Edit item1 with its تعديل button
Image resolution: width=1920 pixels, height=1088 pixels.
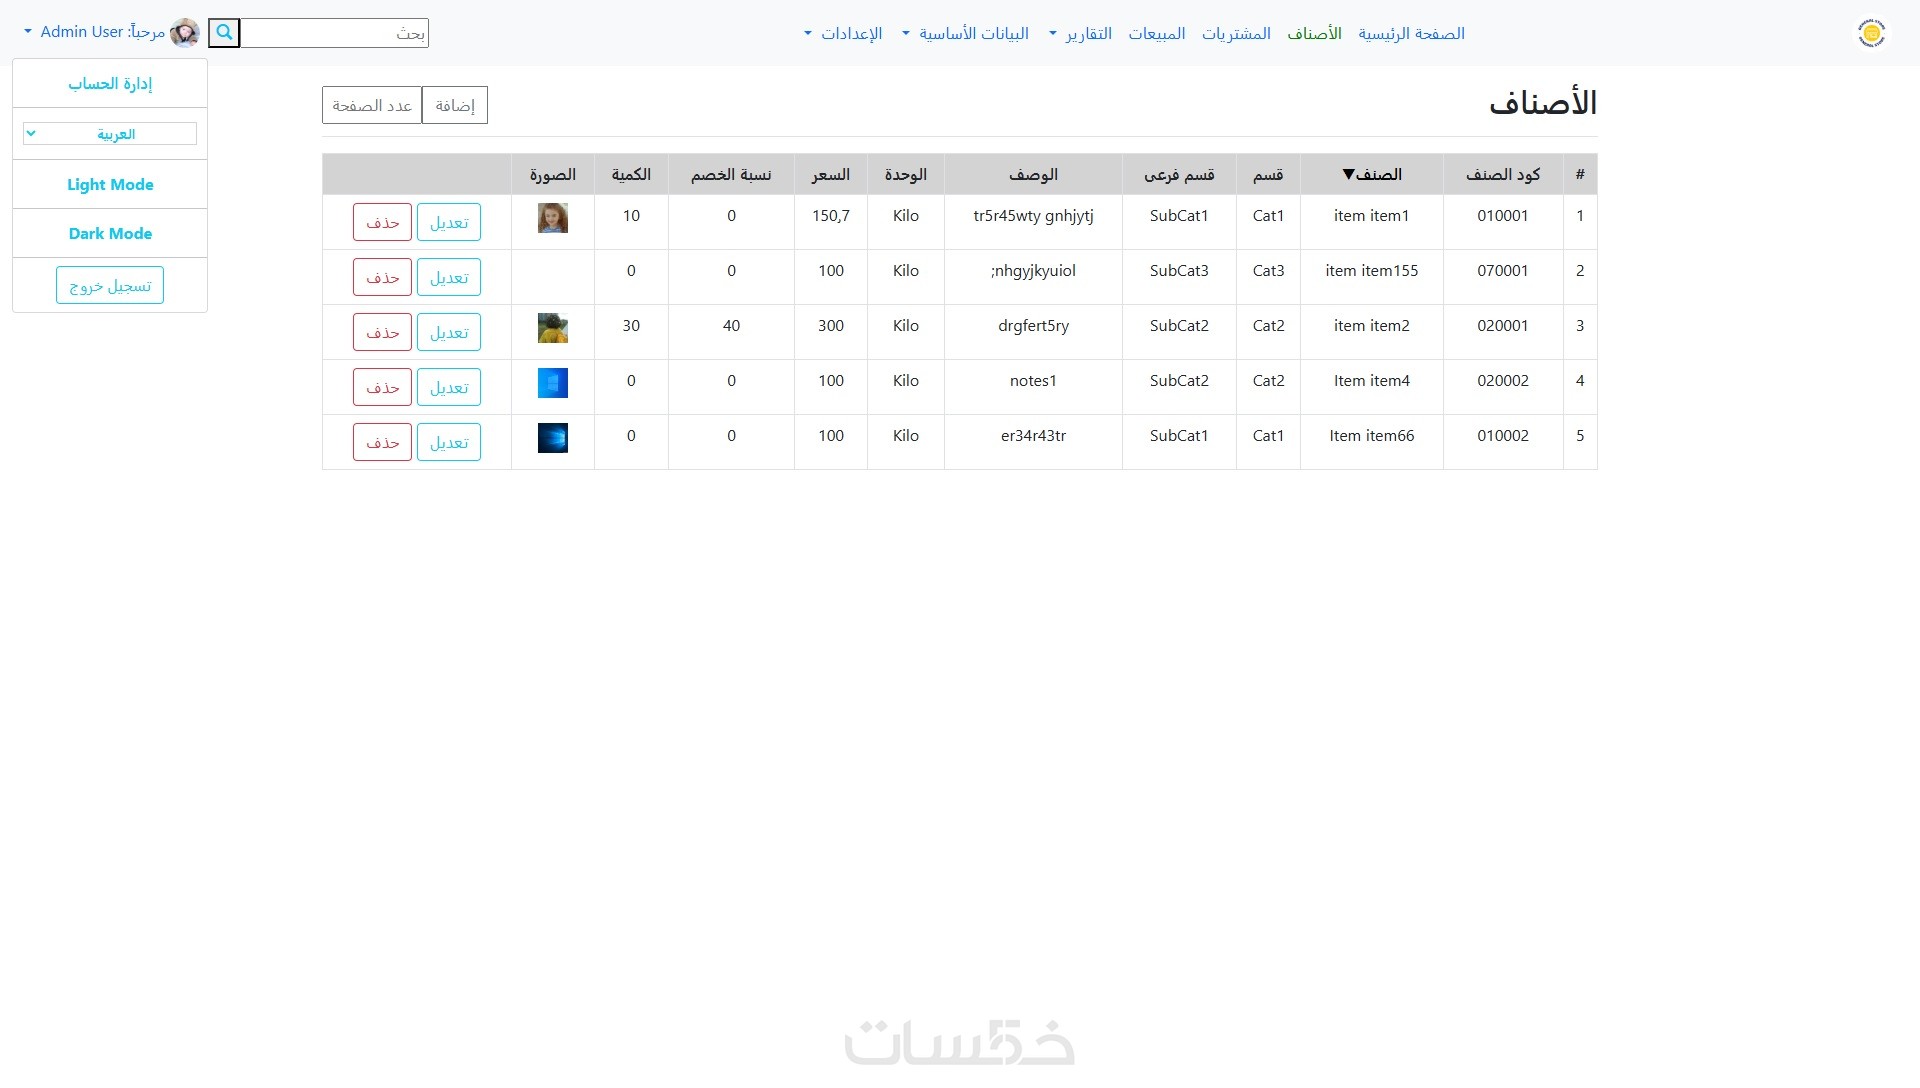click(x=449, y=223)
